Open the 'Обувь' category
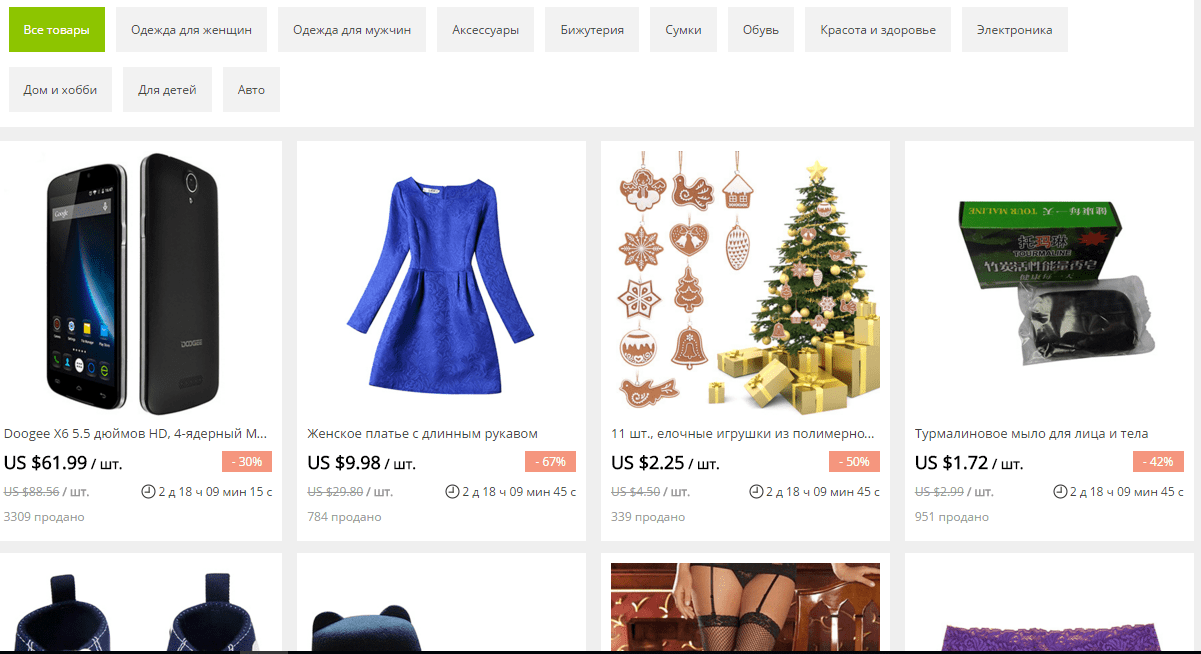1201x654 pixels. 761,30
